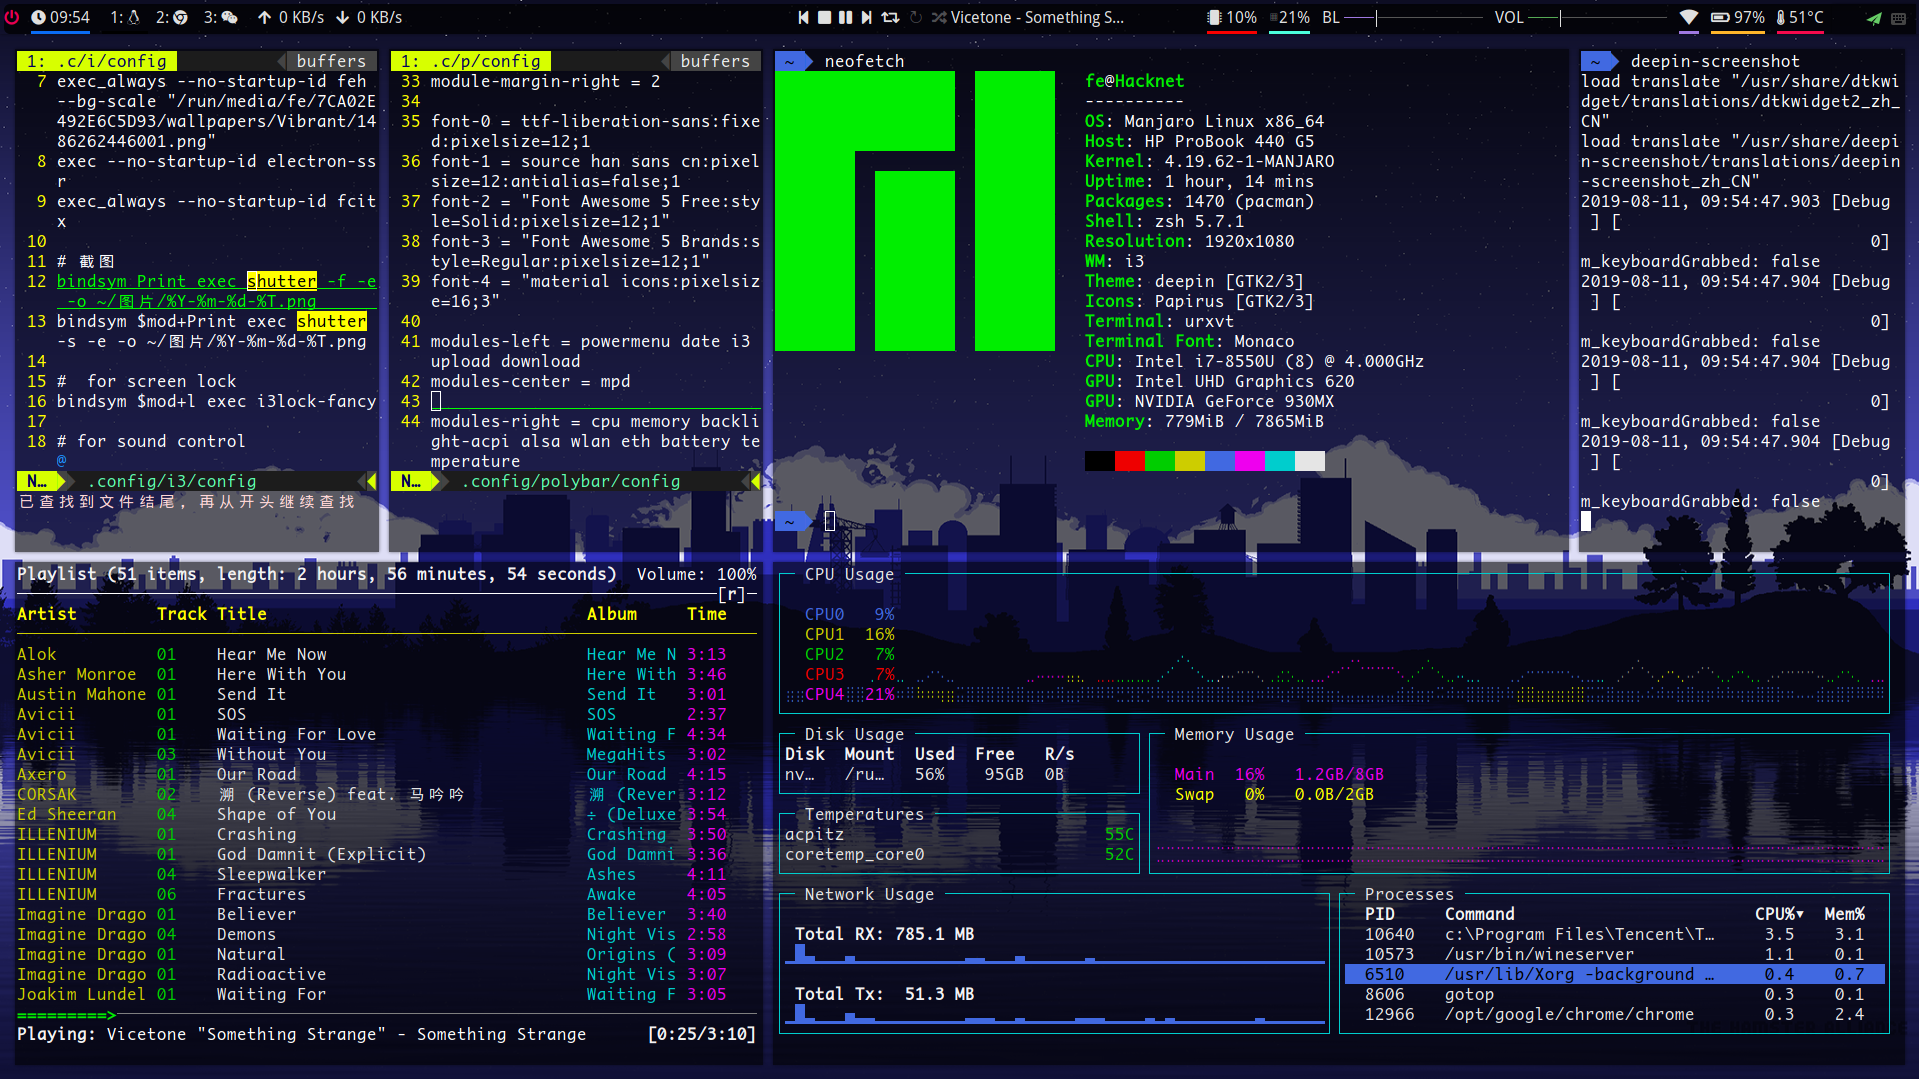Pause playback of Vicetone - Something Strange
This screenshot has width=1919, height=1079.
pos(846,17)
